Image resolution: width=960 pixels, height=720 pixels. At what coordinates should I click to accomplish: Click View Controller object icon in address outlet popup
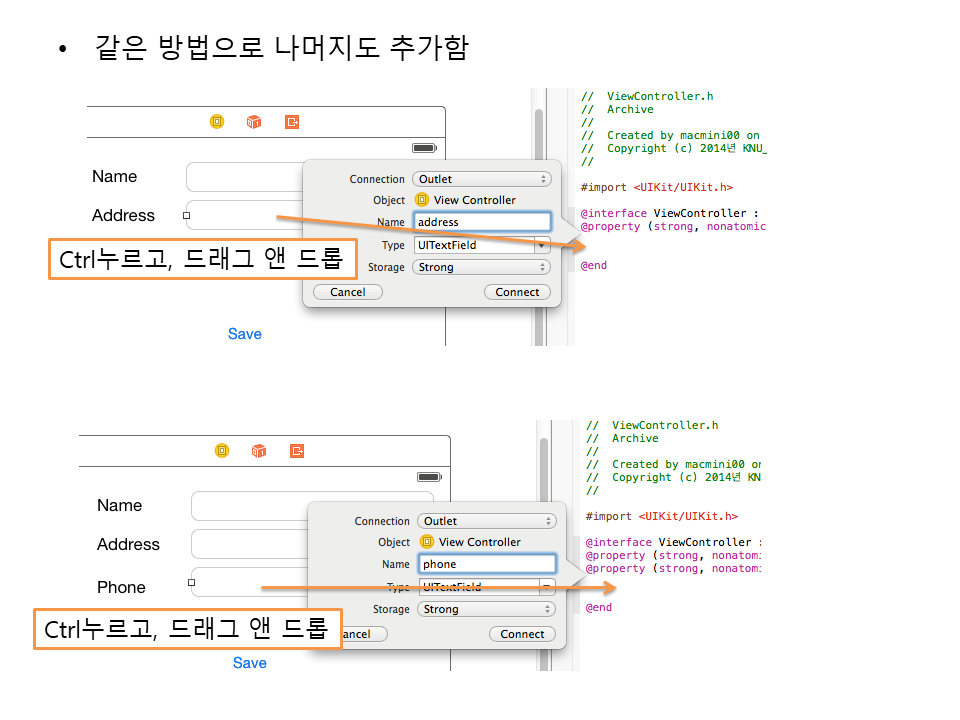pyautogui.click(x=422, y=200)
